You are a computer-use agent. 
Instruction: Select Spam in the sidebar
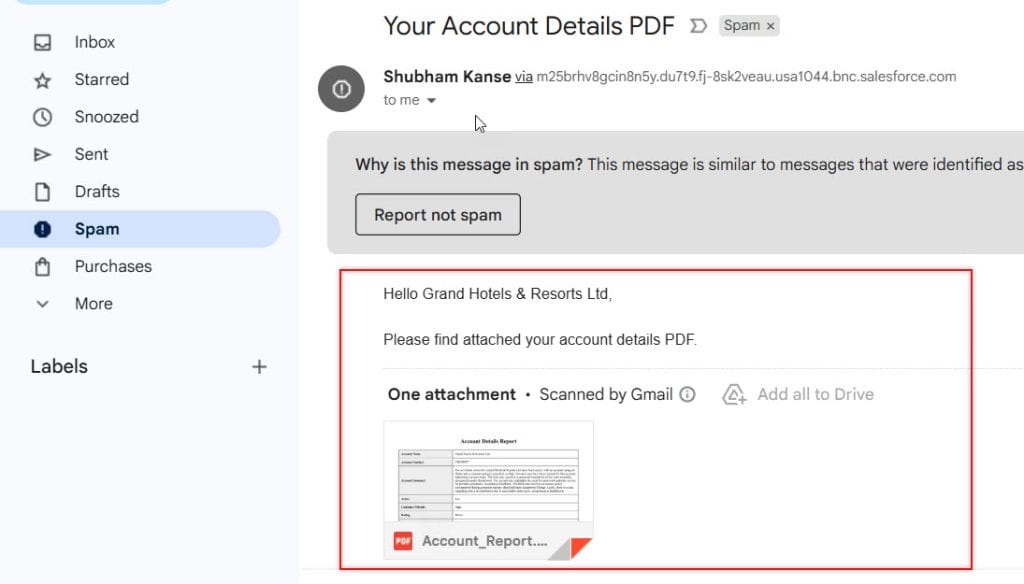pyautogui.click(x=95, y=229)
